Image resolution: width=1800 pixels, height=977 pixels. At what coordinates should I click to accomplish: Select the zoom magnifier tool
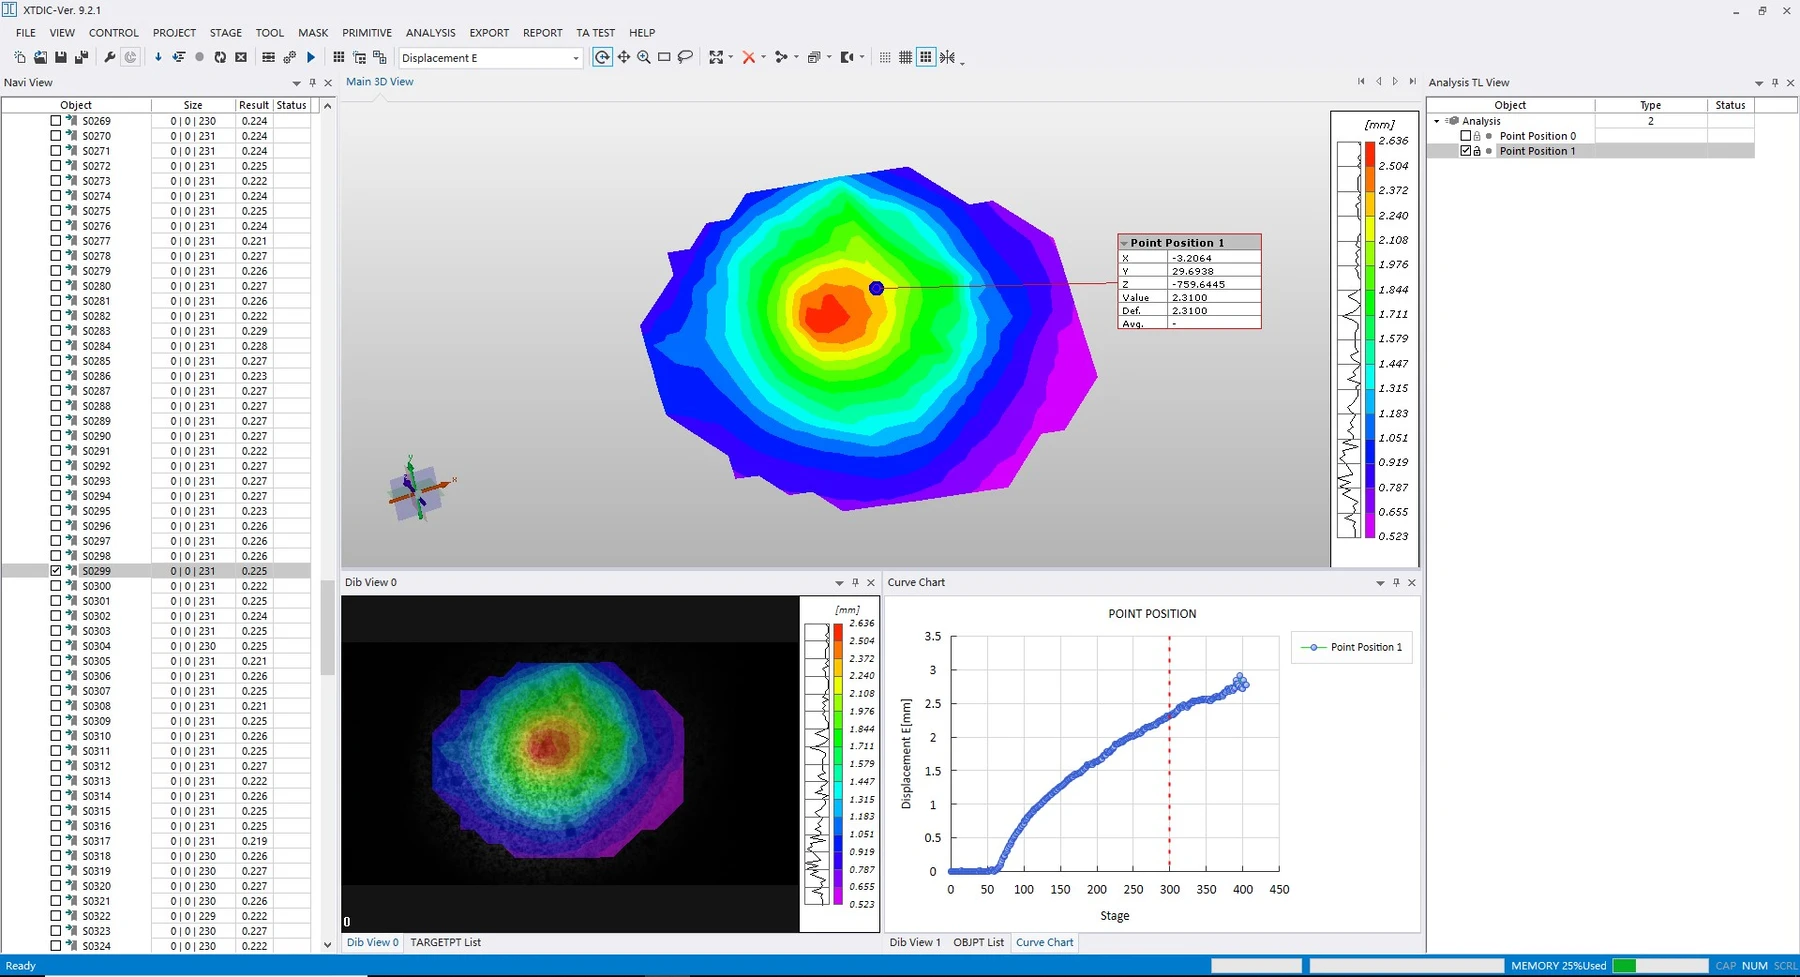pyautogui.click(x=644, y=58)
